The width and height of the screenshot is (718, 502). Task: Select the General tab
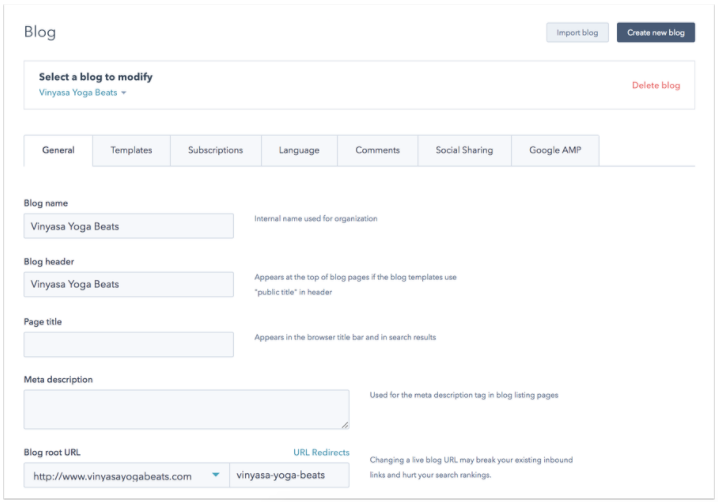click(58, 150)
